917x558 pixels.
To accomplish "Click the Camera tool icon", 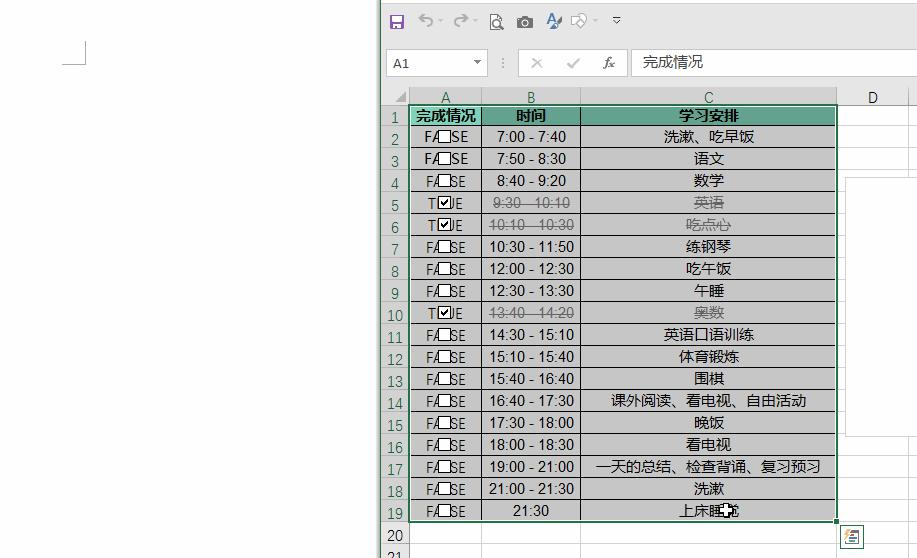I will [x=525, y=22].
